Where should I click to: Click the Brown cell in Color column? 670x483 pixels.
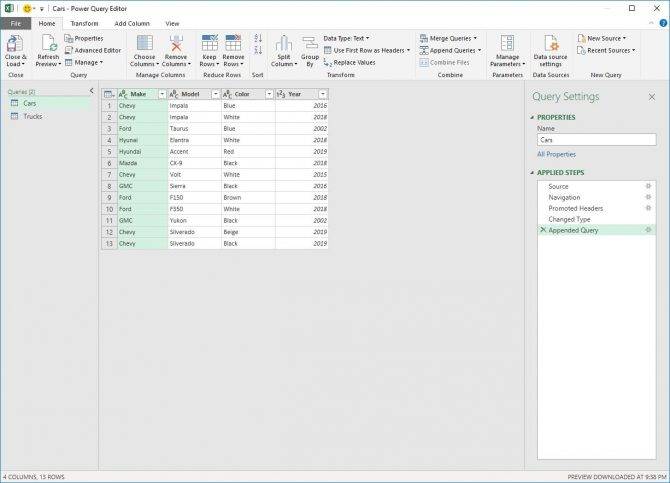coord(248,197)
